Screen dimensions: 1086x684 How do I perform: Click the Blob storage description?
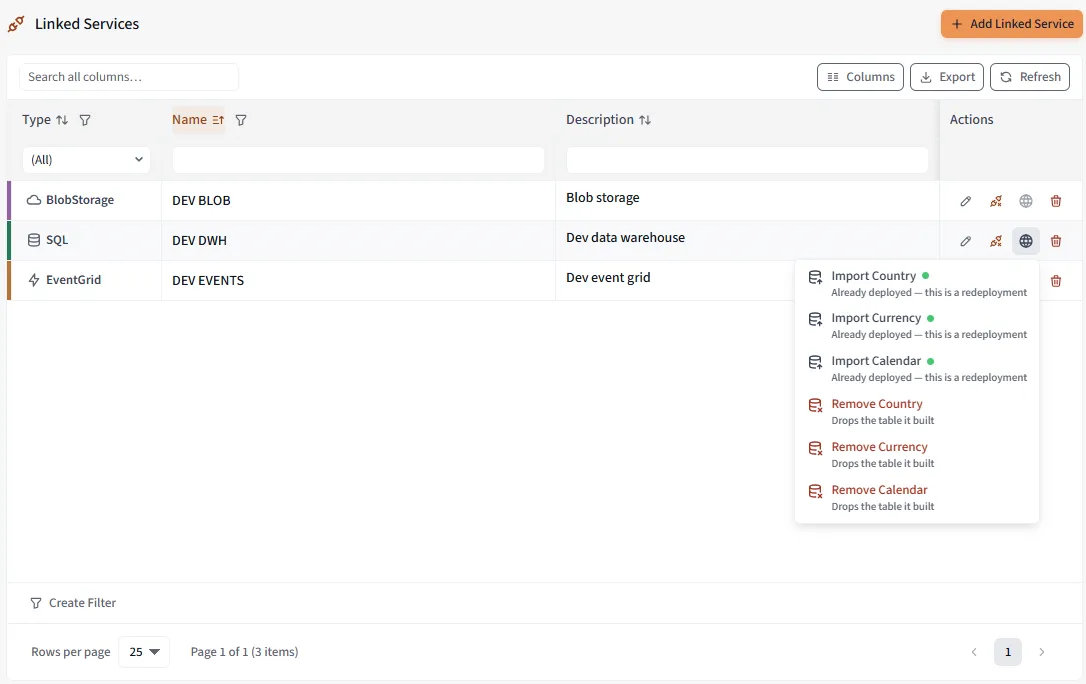[x=603, y=198]
